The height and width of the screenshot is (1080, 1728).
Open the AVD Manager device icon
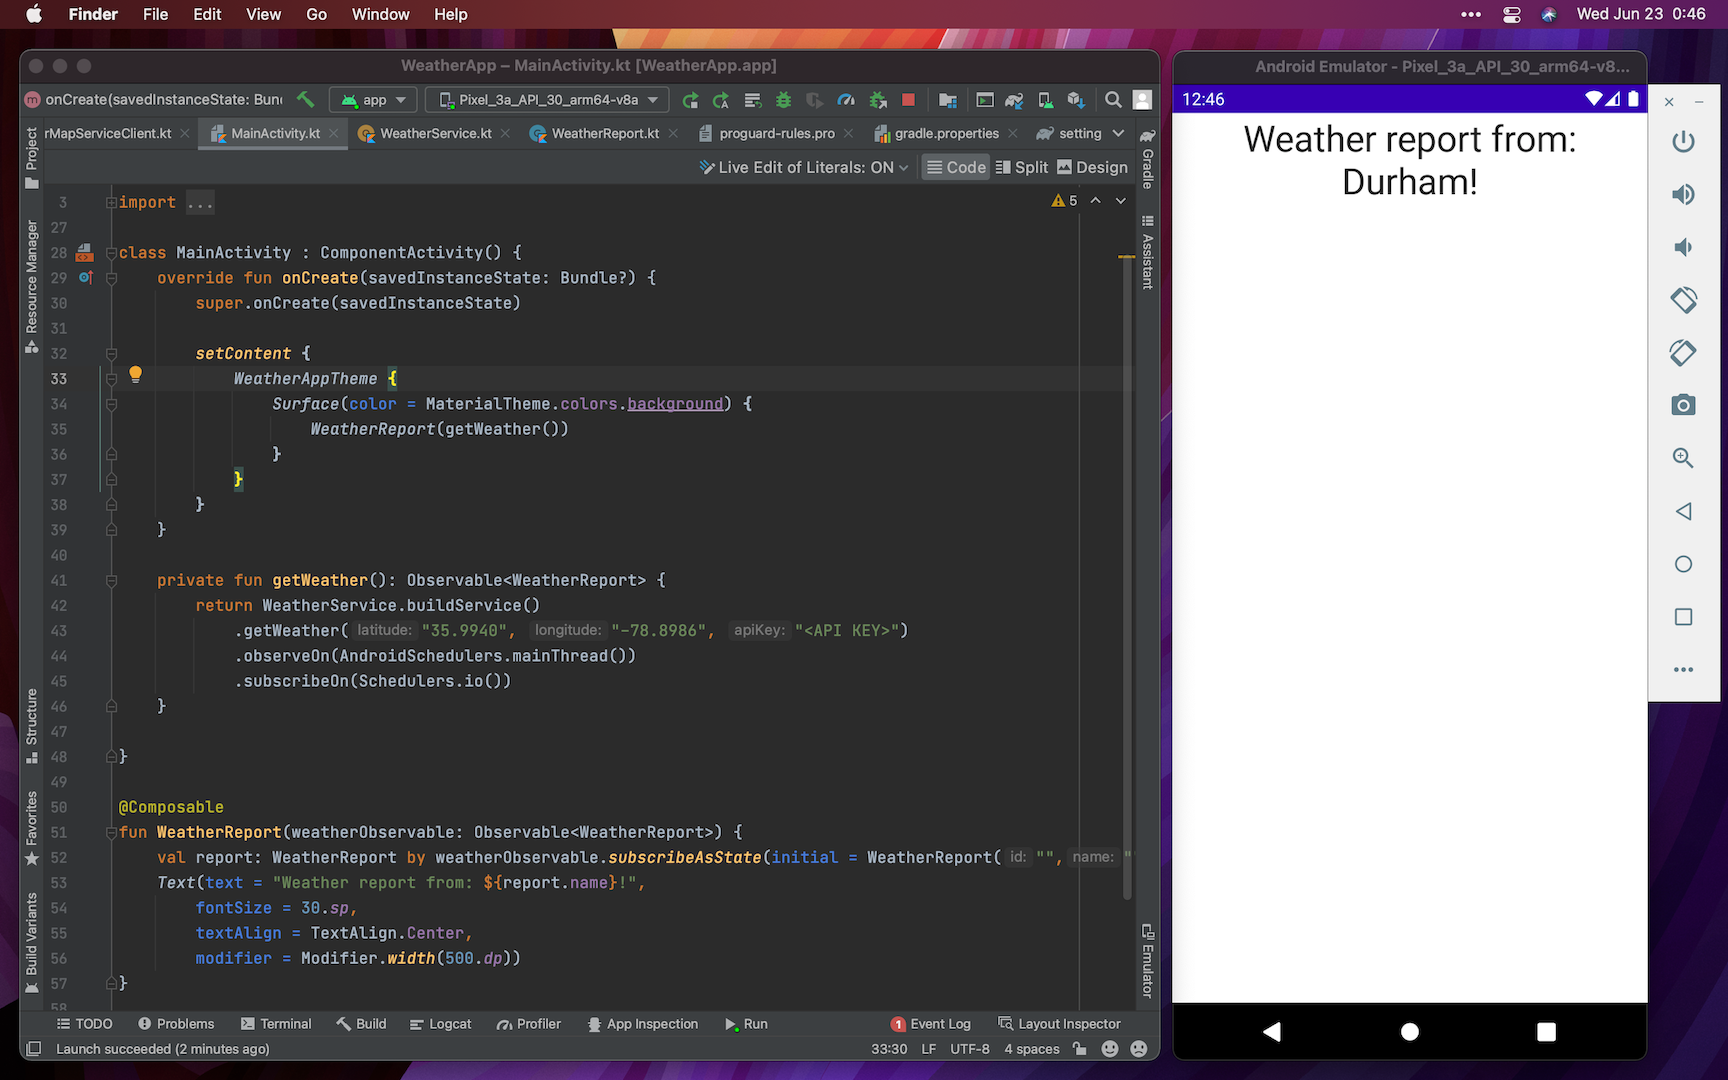[x=1045, y=100]
